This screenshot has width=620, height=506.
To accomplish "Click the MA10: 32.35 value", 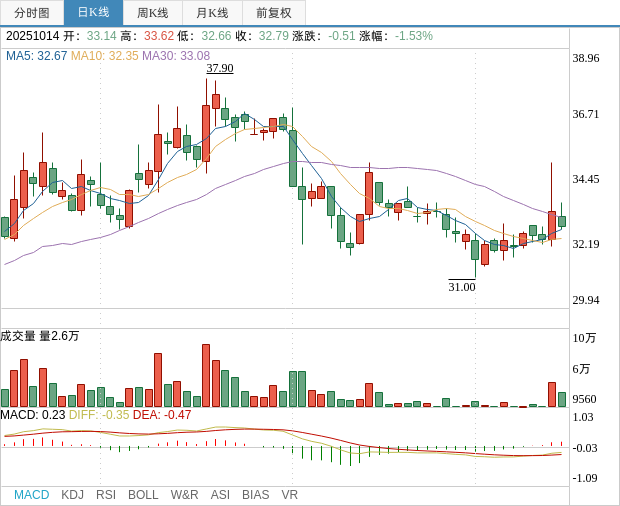I will point(104,56).
